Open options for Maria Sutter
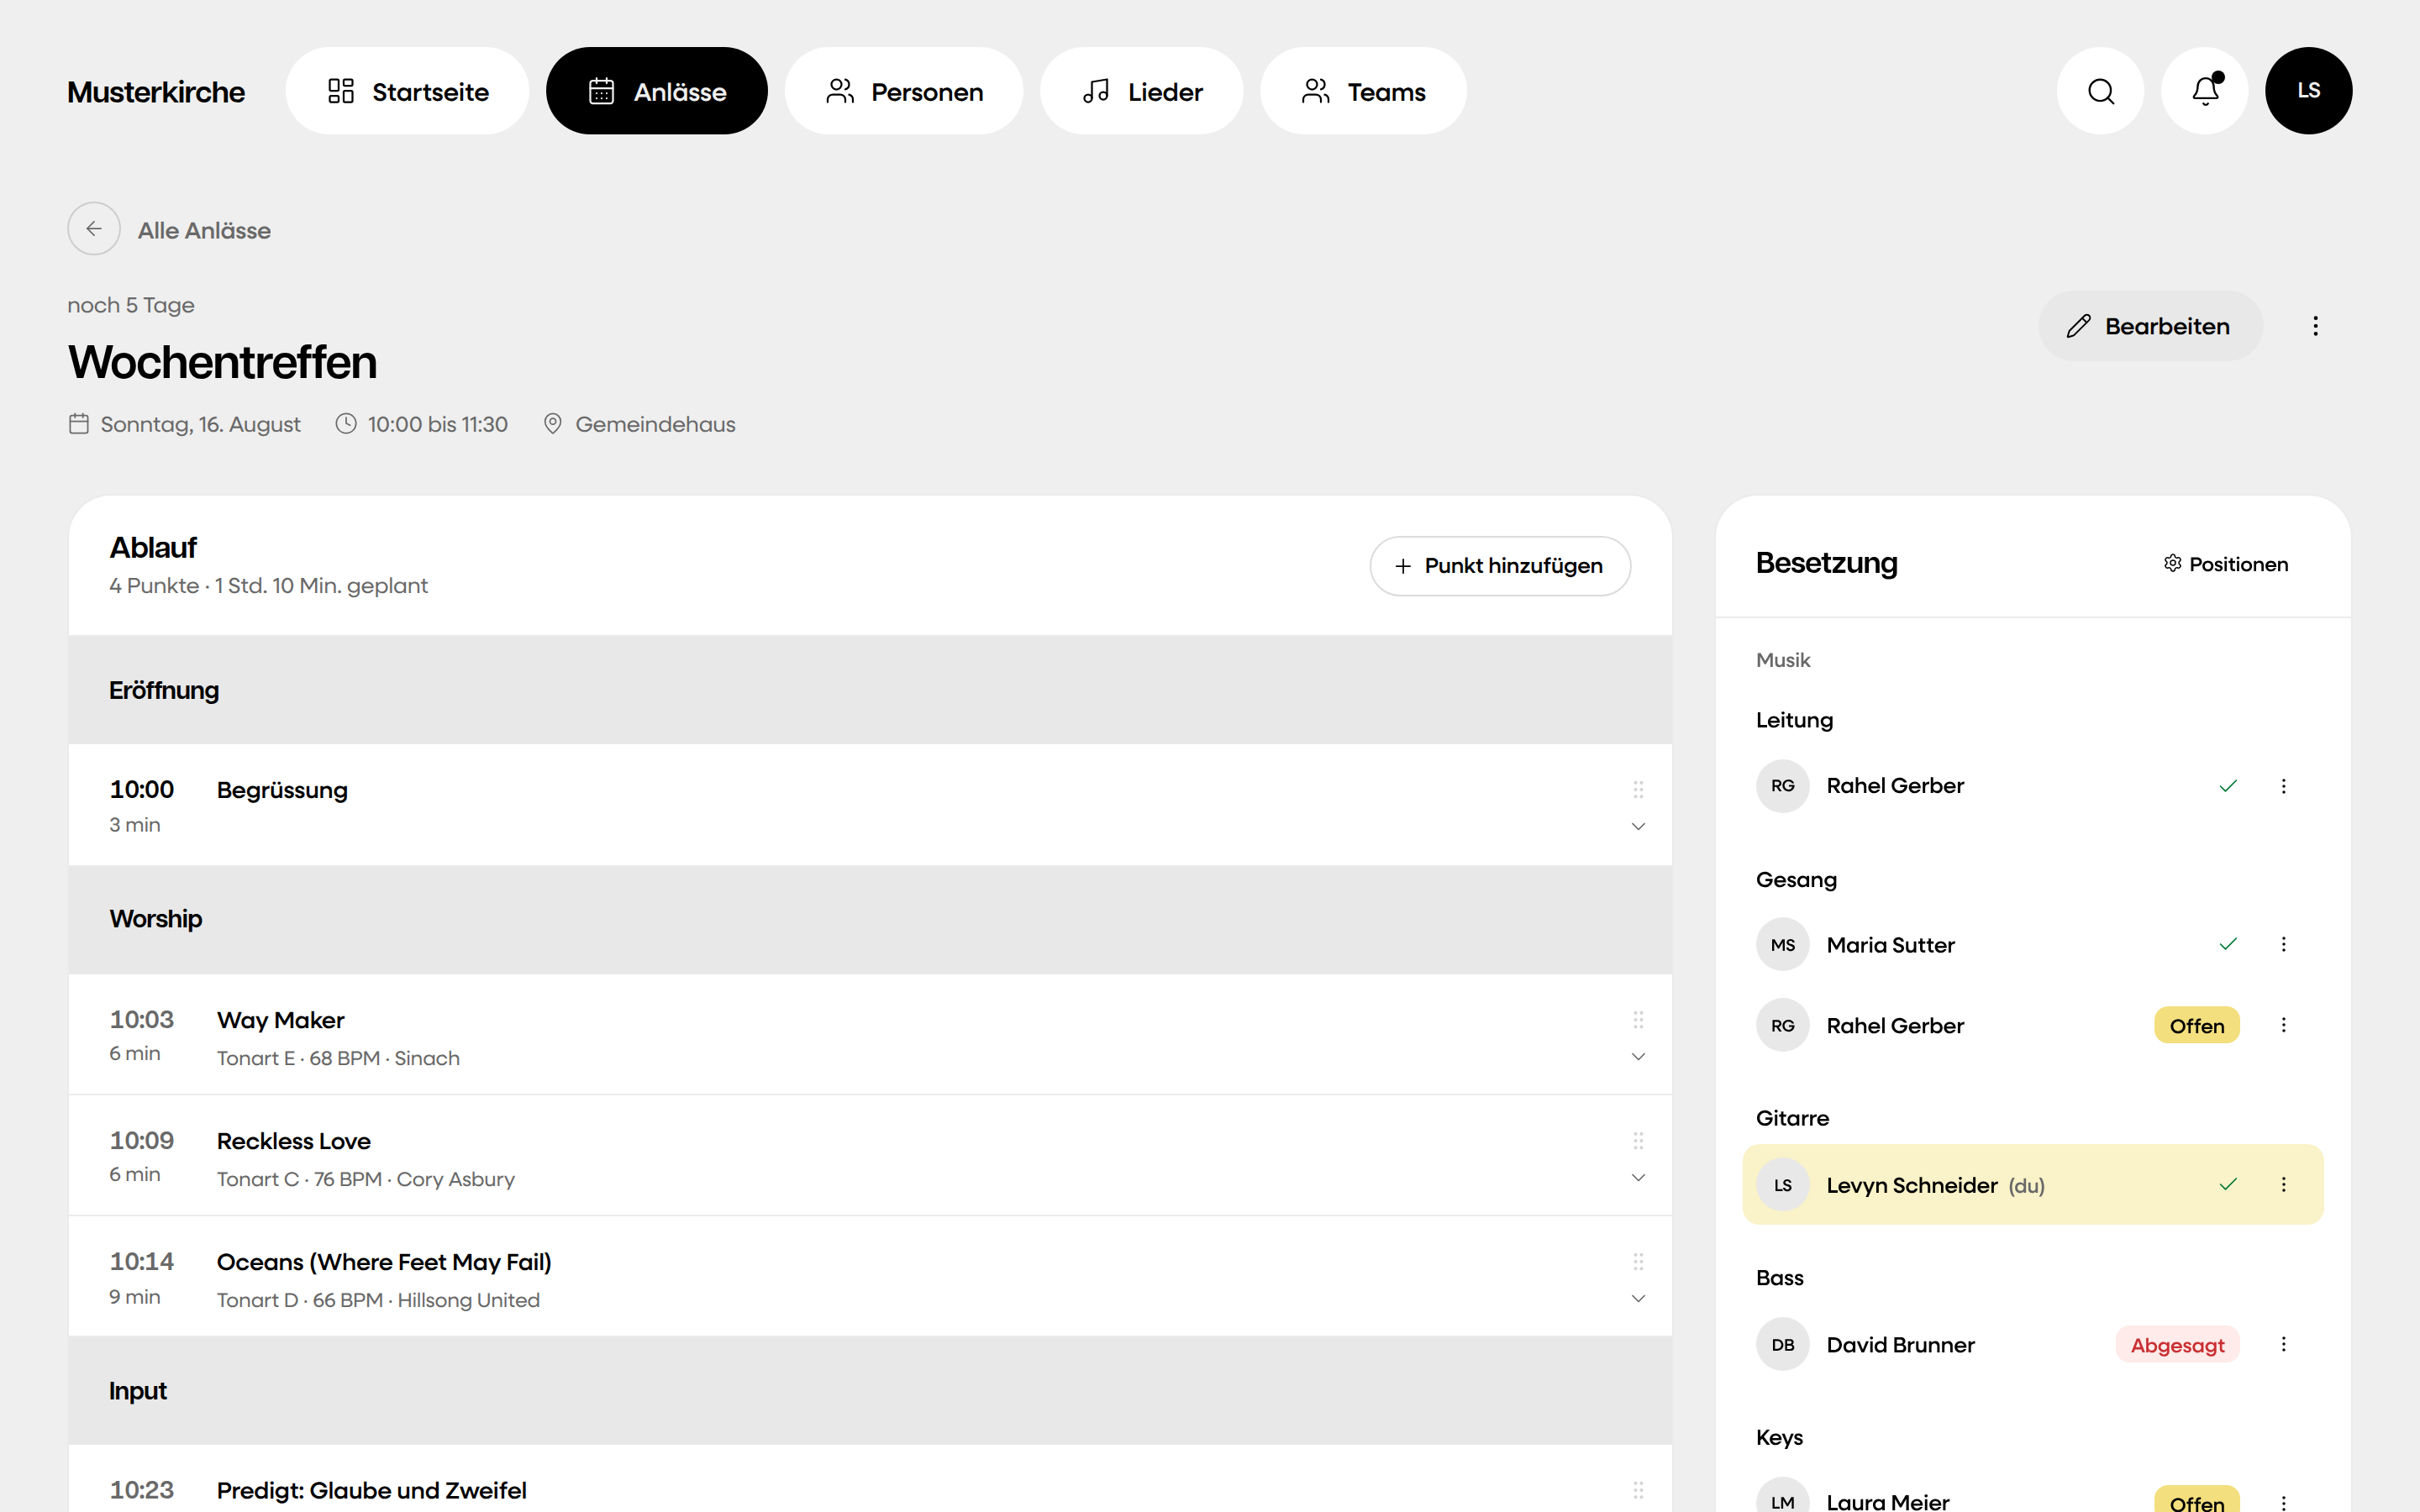The height and width of the screenshot is (1512, 2420). pos(2283,944)
